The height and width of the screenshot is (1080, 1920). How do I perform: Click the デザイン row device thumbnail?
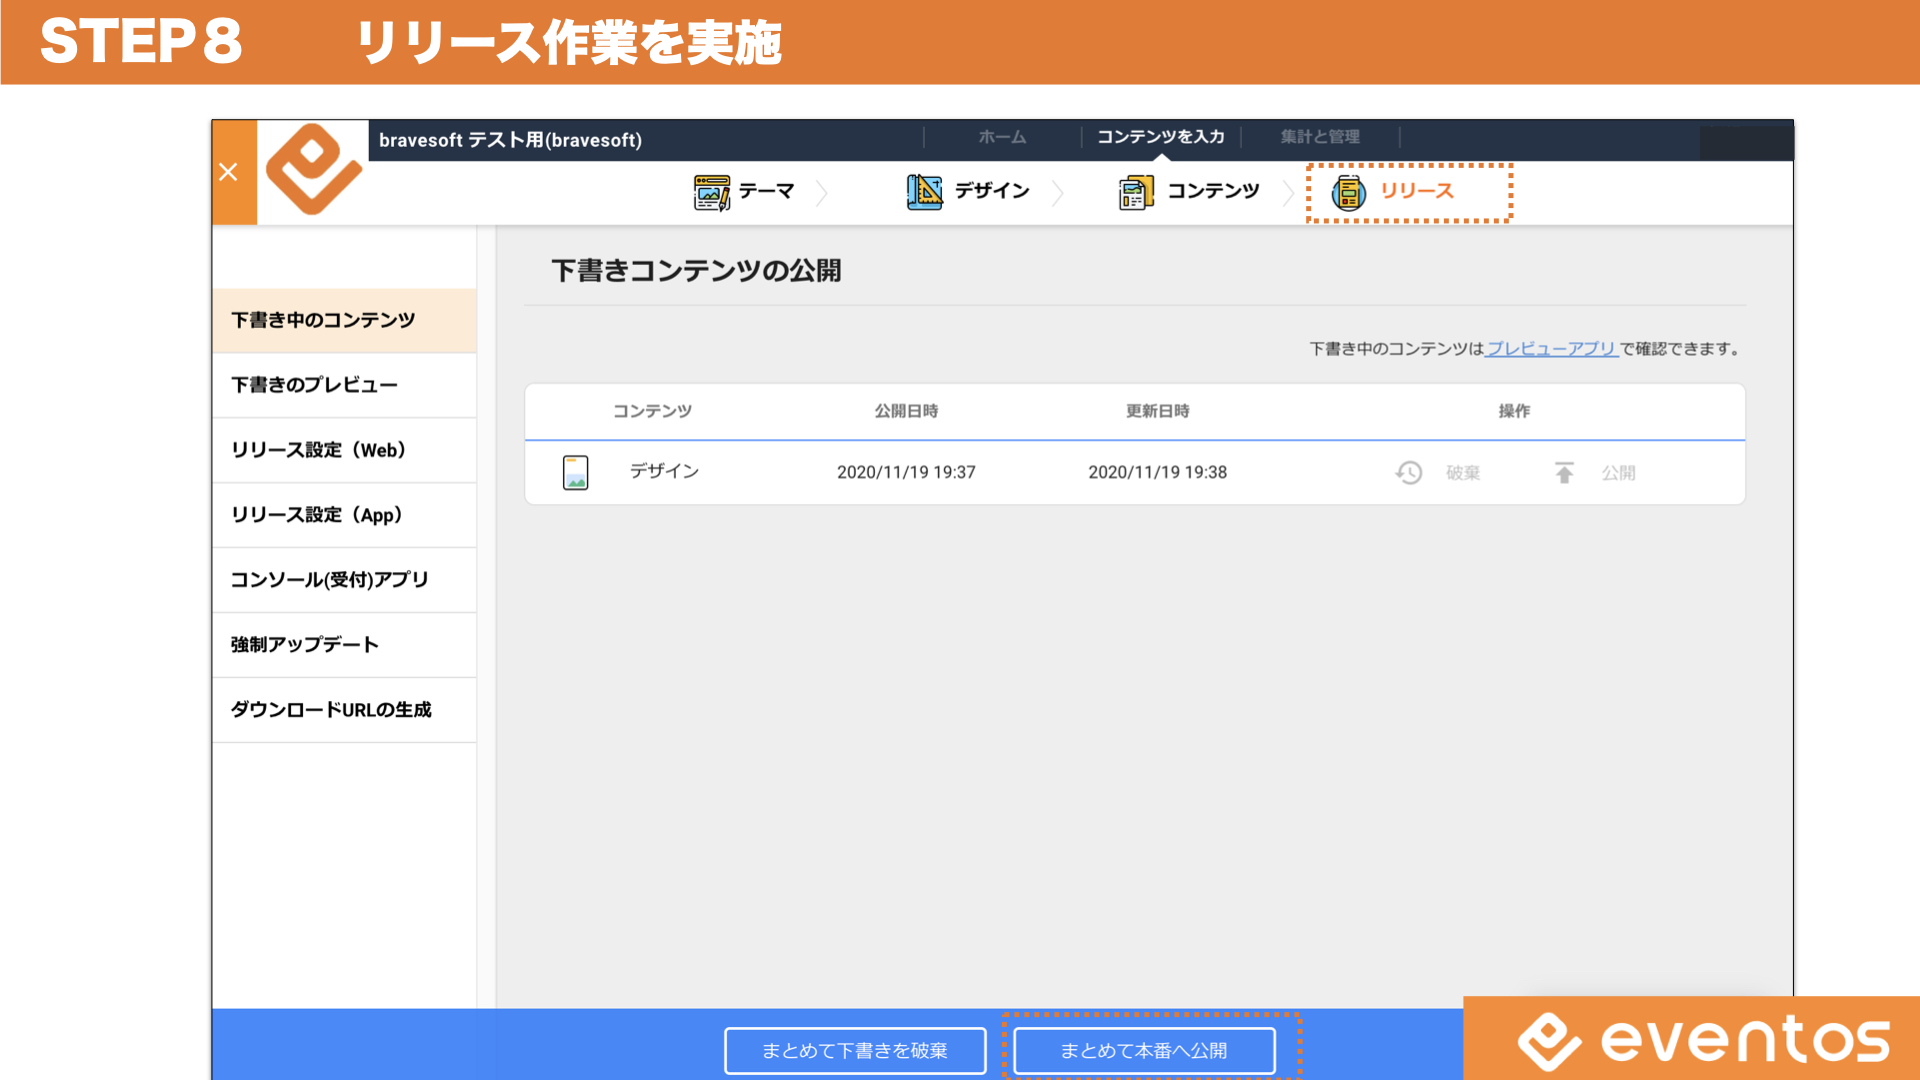(x=575, y=472)
